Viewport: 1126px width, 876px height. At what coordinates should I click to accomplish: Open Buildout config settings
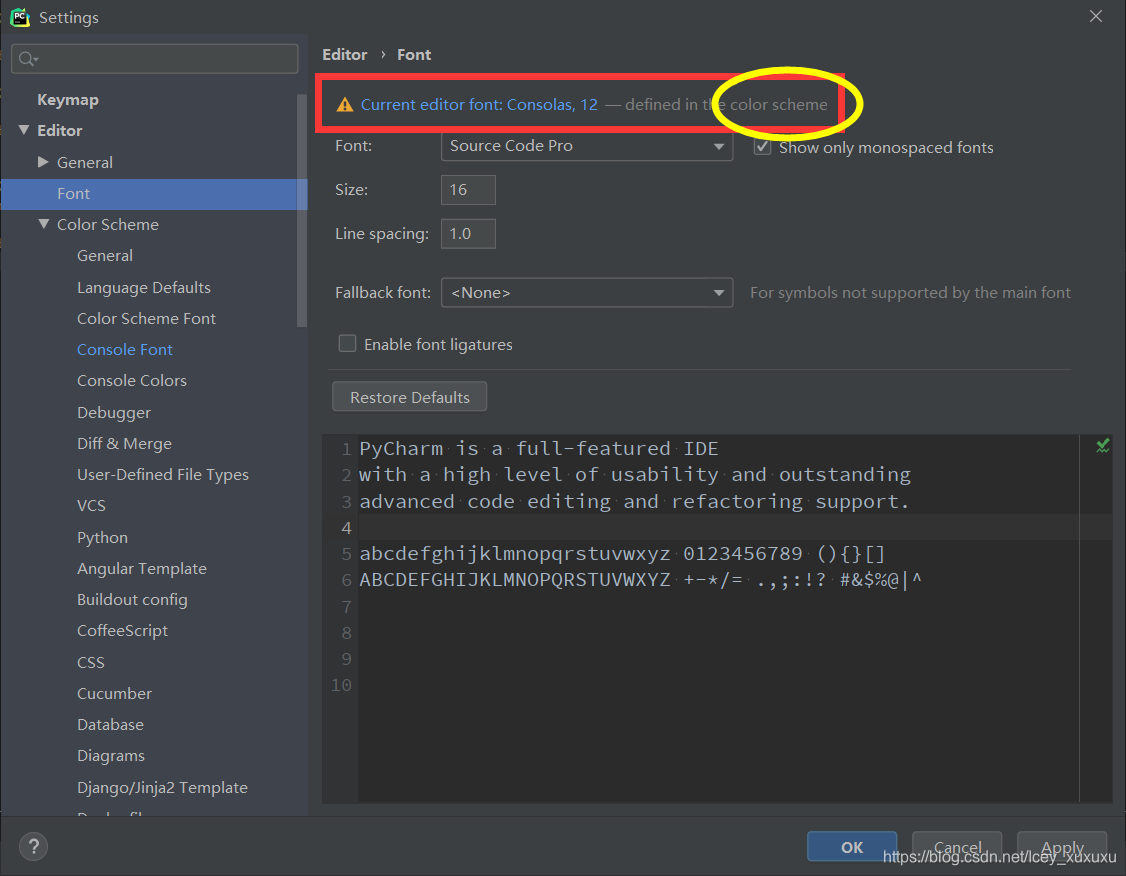pos(132,600)
